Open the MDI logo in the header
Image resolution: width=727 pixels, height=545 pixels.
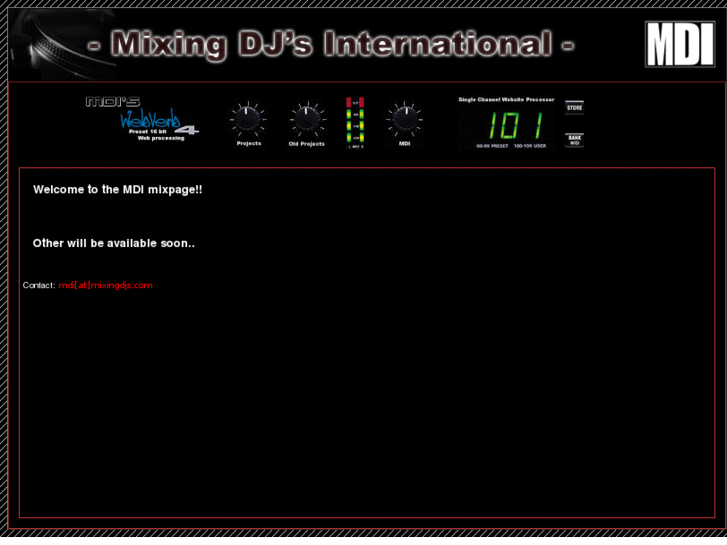pos(680,44)
